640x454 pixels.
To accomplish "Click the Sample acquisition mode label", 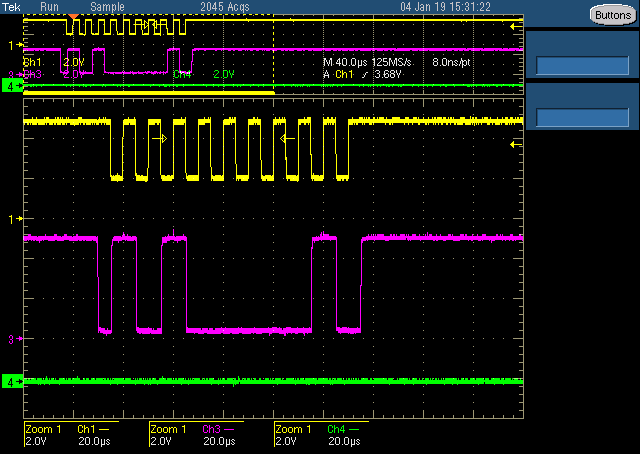I will (107, 7).
